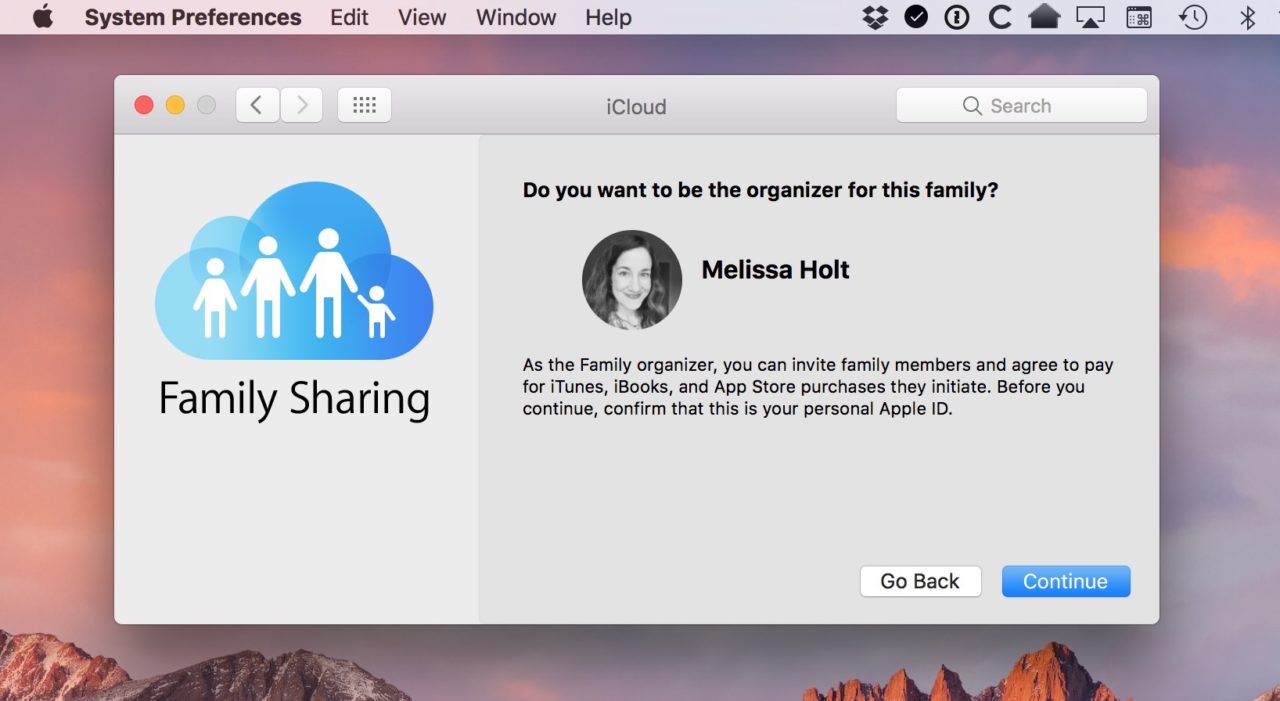This screenshot has height=701, width=1280.
Task: Go forward with the right chevron button
Action: 301,105
